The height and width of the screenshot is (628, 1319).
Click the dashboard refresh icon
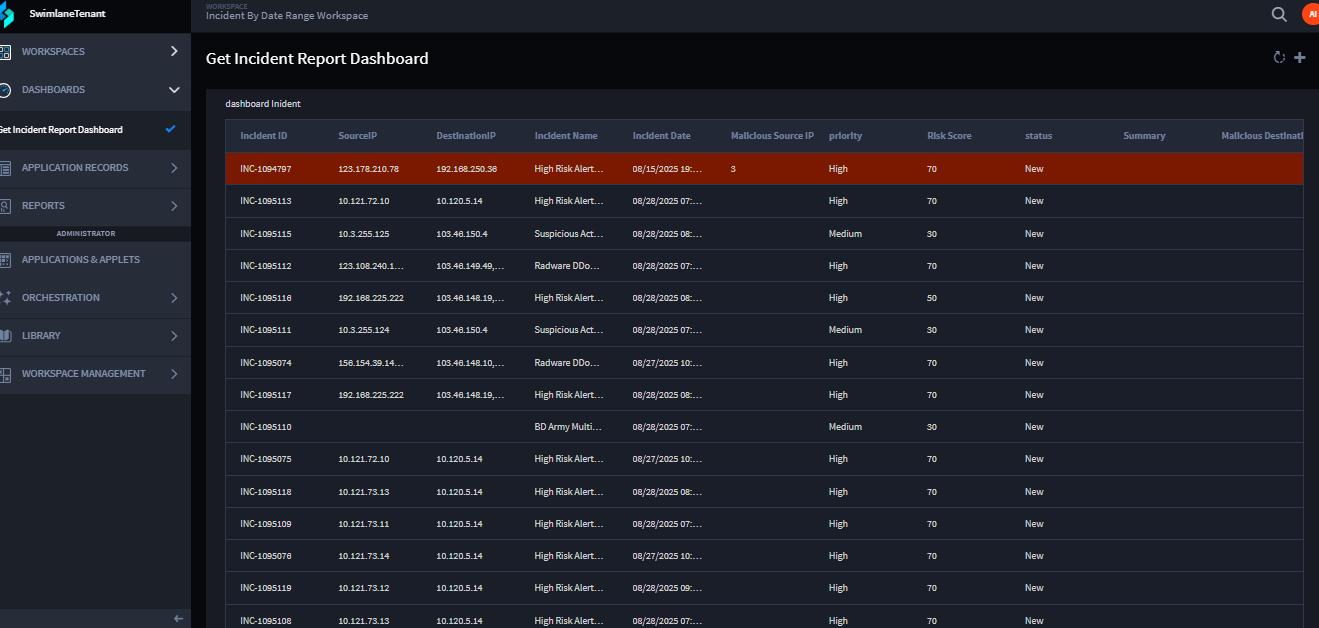(1279, 58)
